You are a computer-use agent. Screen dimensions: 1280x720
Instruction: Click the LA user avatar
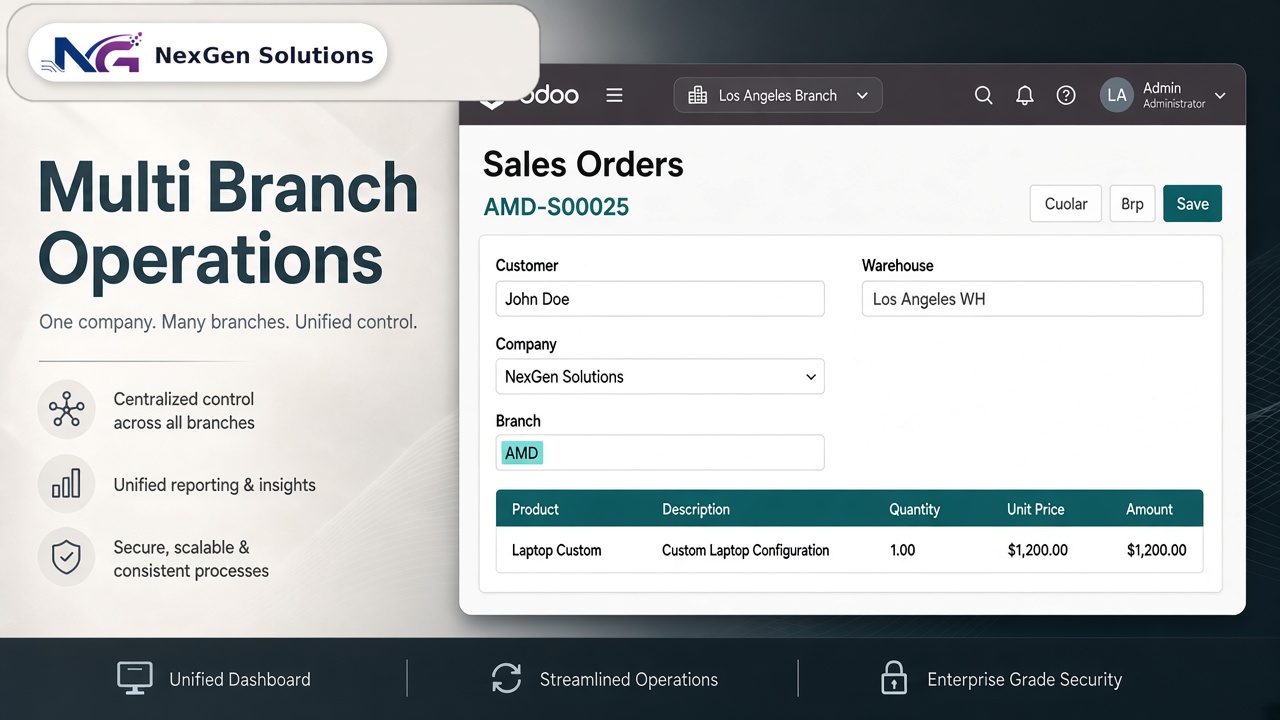tap(1117, 95)
